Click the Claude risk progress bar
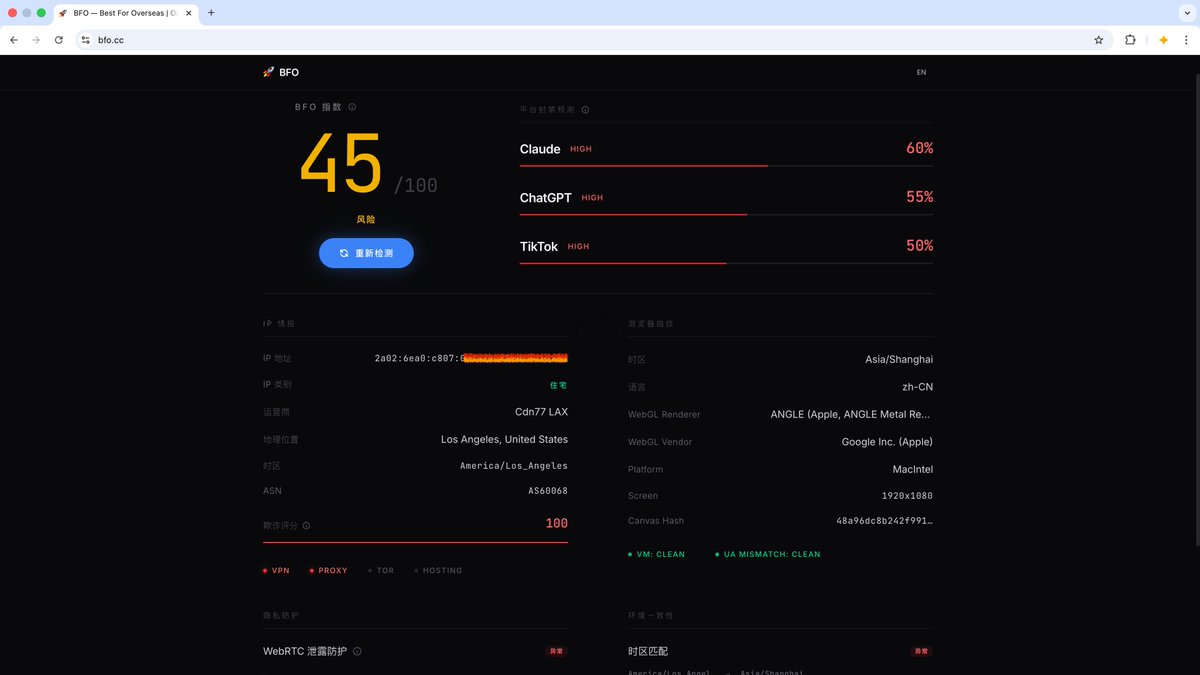 pos(726,166)
